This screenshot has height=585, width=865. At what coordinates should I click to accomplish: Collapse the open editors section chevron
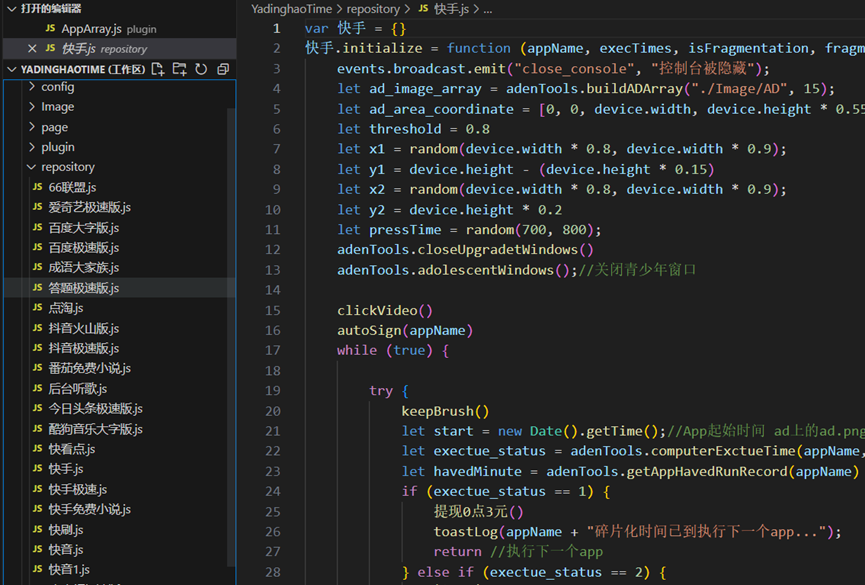[x=12, y=9]
